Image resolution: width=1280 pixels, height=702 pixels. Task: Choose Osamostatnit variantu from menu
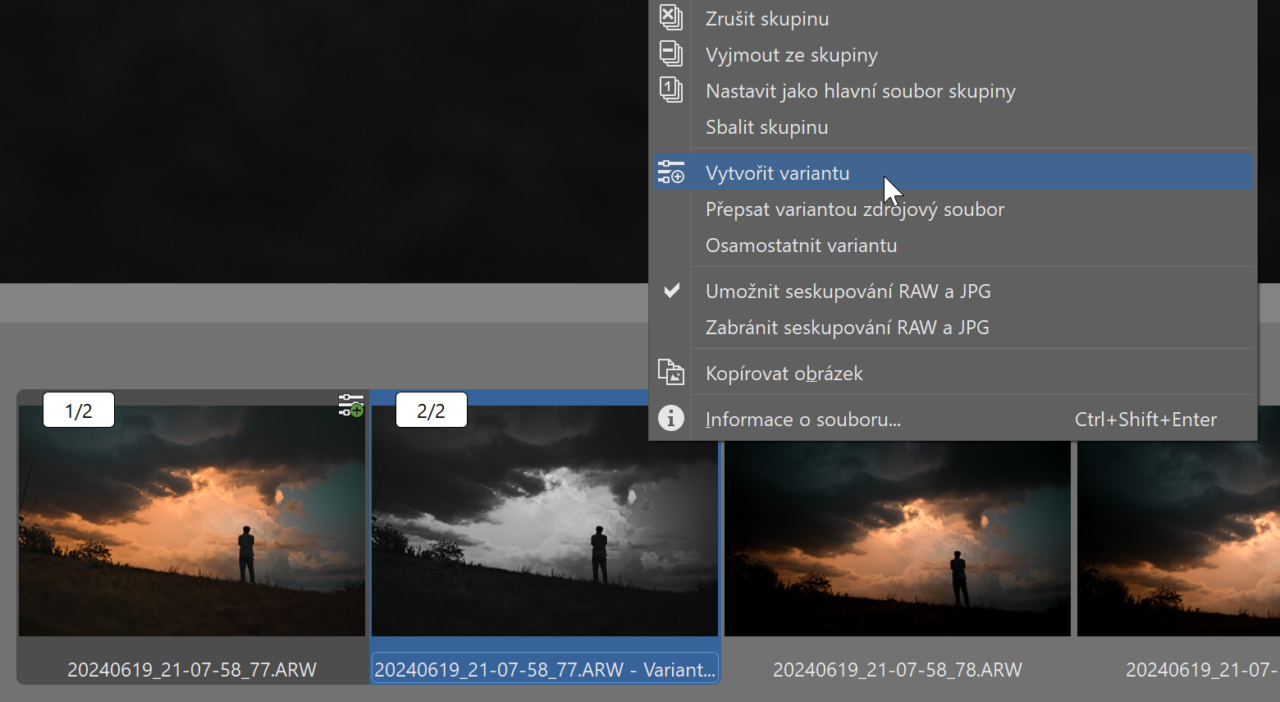[801, 245]
